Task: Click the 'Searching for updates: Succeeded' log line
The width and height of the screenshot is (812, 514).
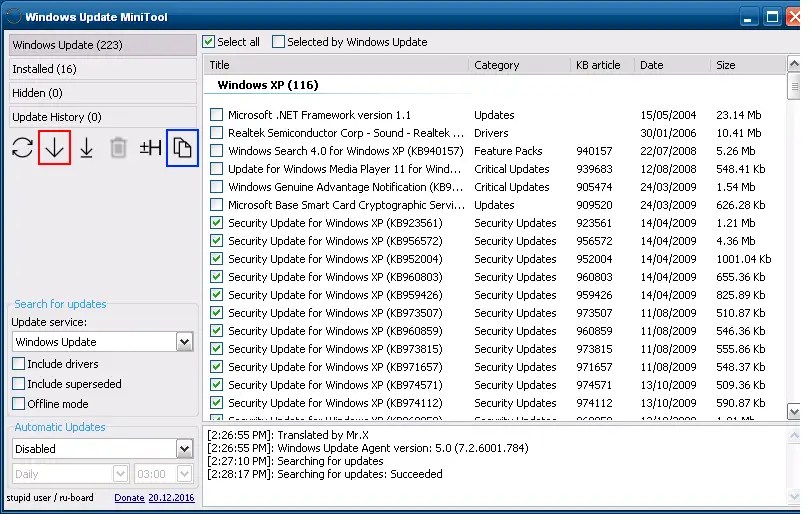Action: click(x=325, y=474)
